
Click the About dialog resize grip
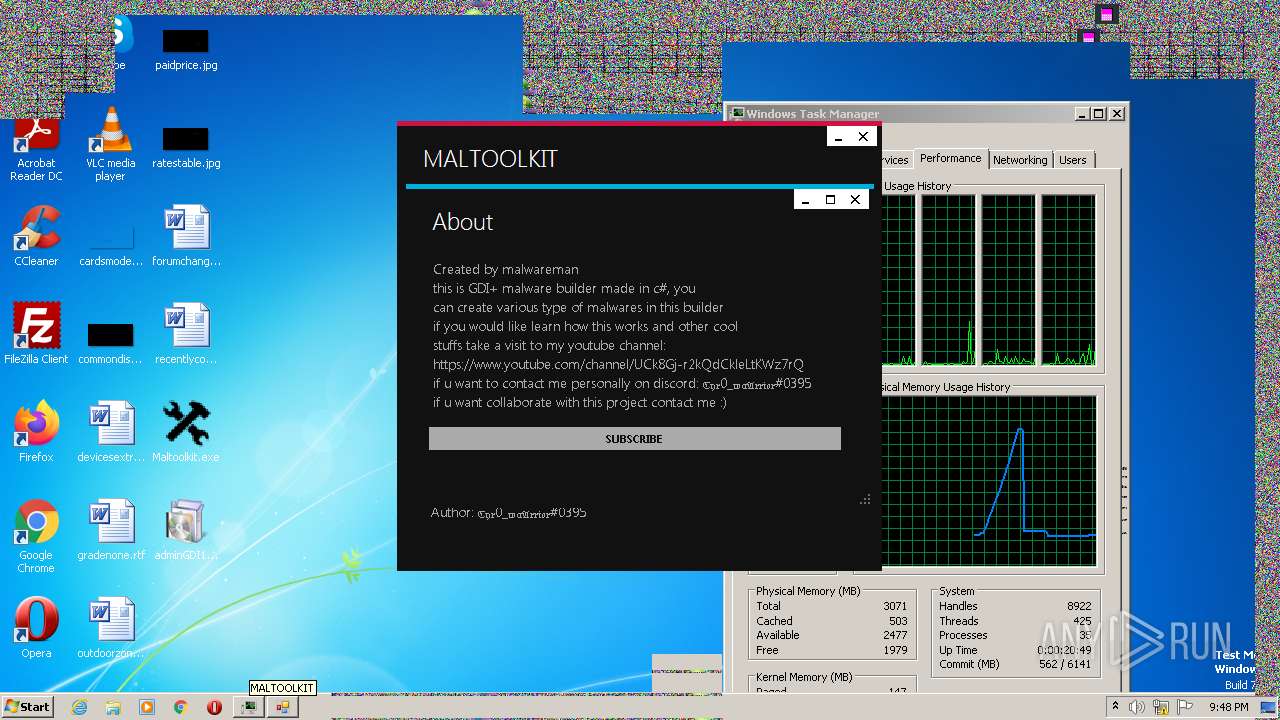865,500
